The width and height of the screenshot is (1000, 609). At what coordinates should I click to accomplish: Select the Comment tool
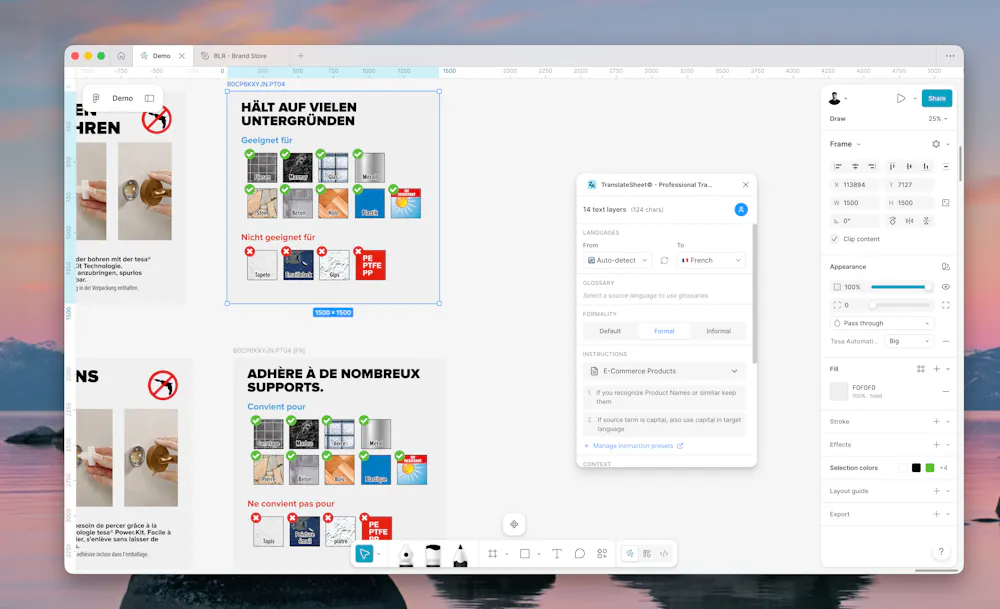pos(579,553)
